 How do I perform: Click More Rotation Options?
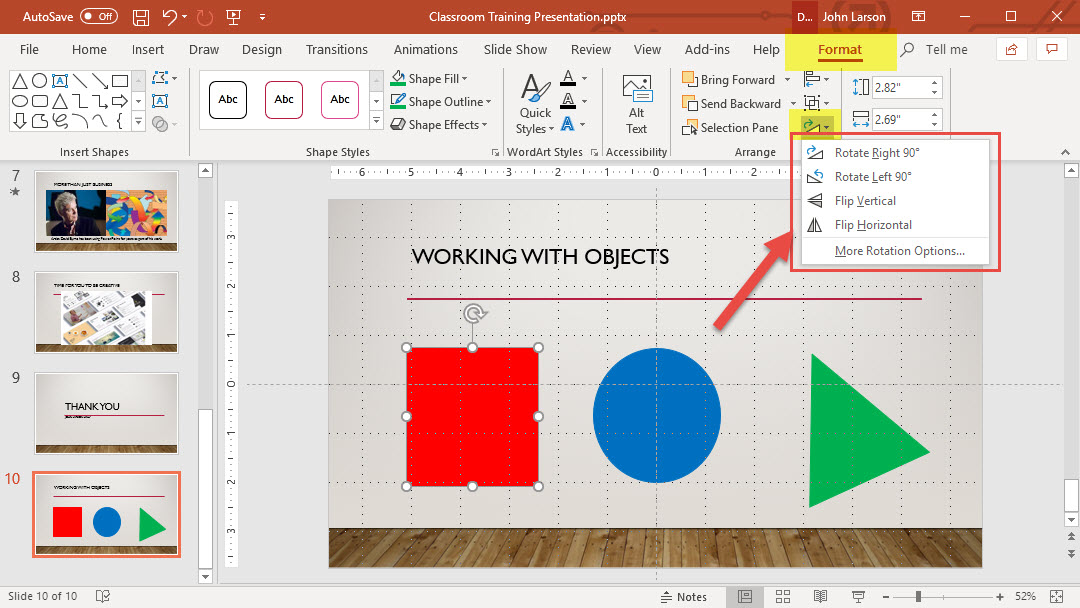click(x=899, y=251)
